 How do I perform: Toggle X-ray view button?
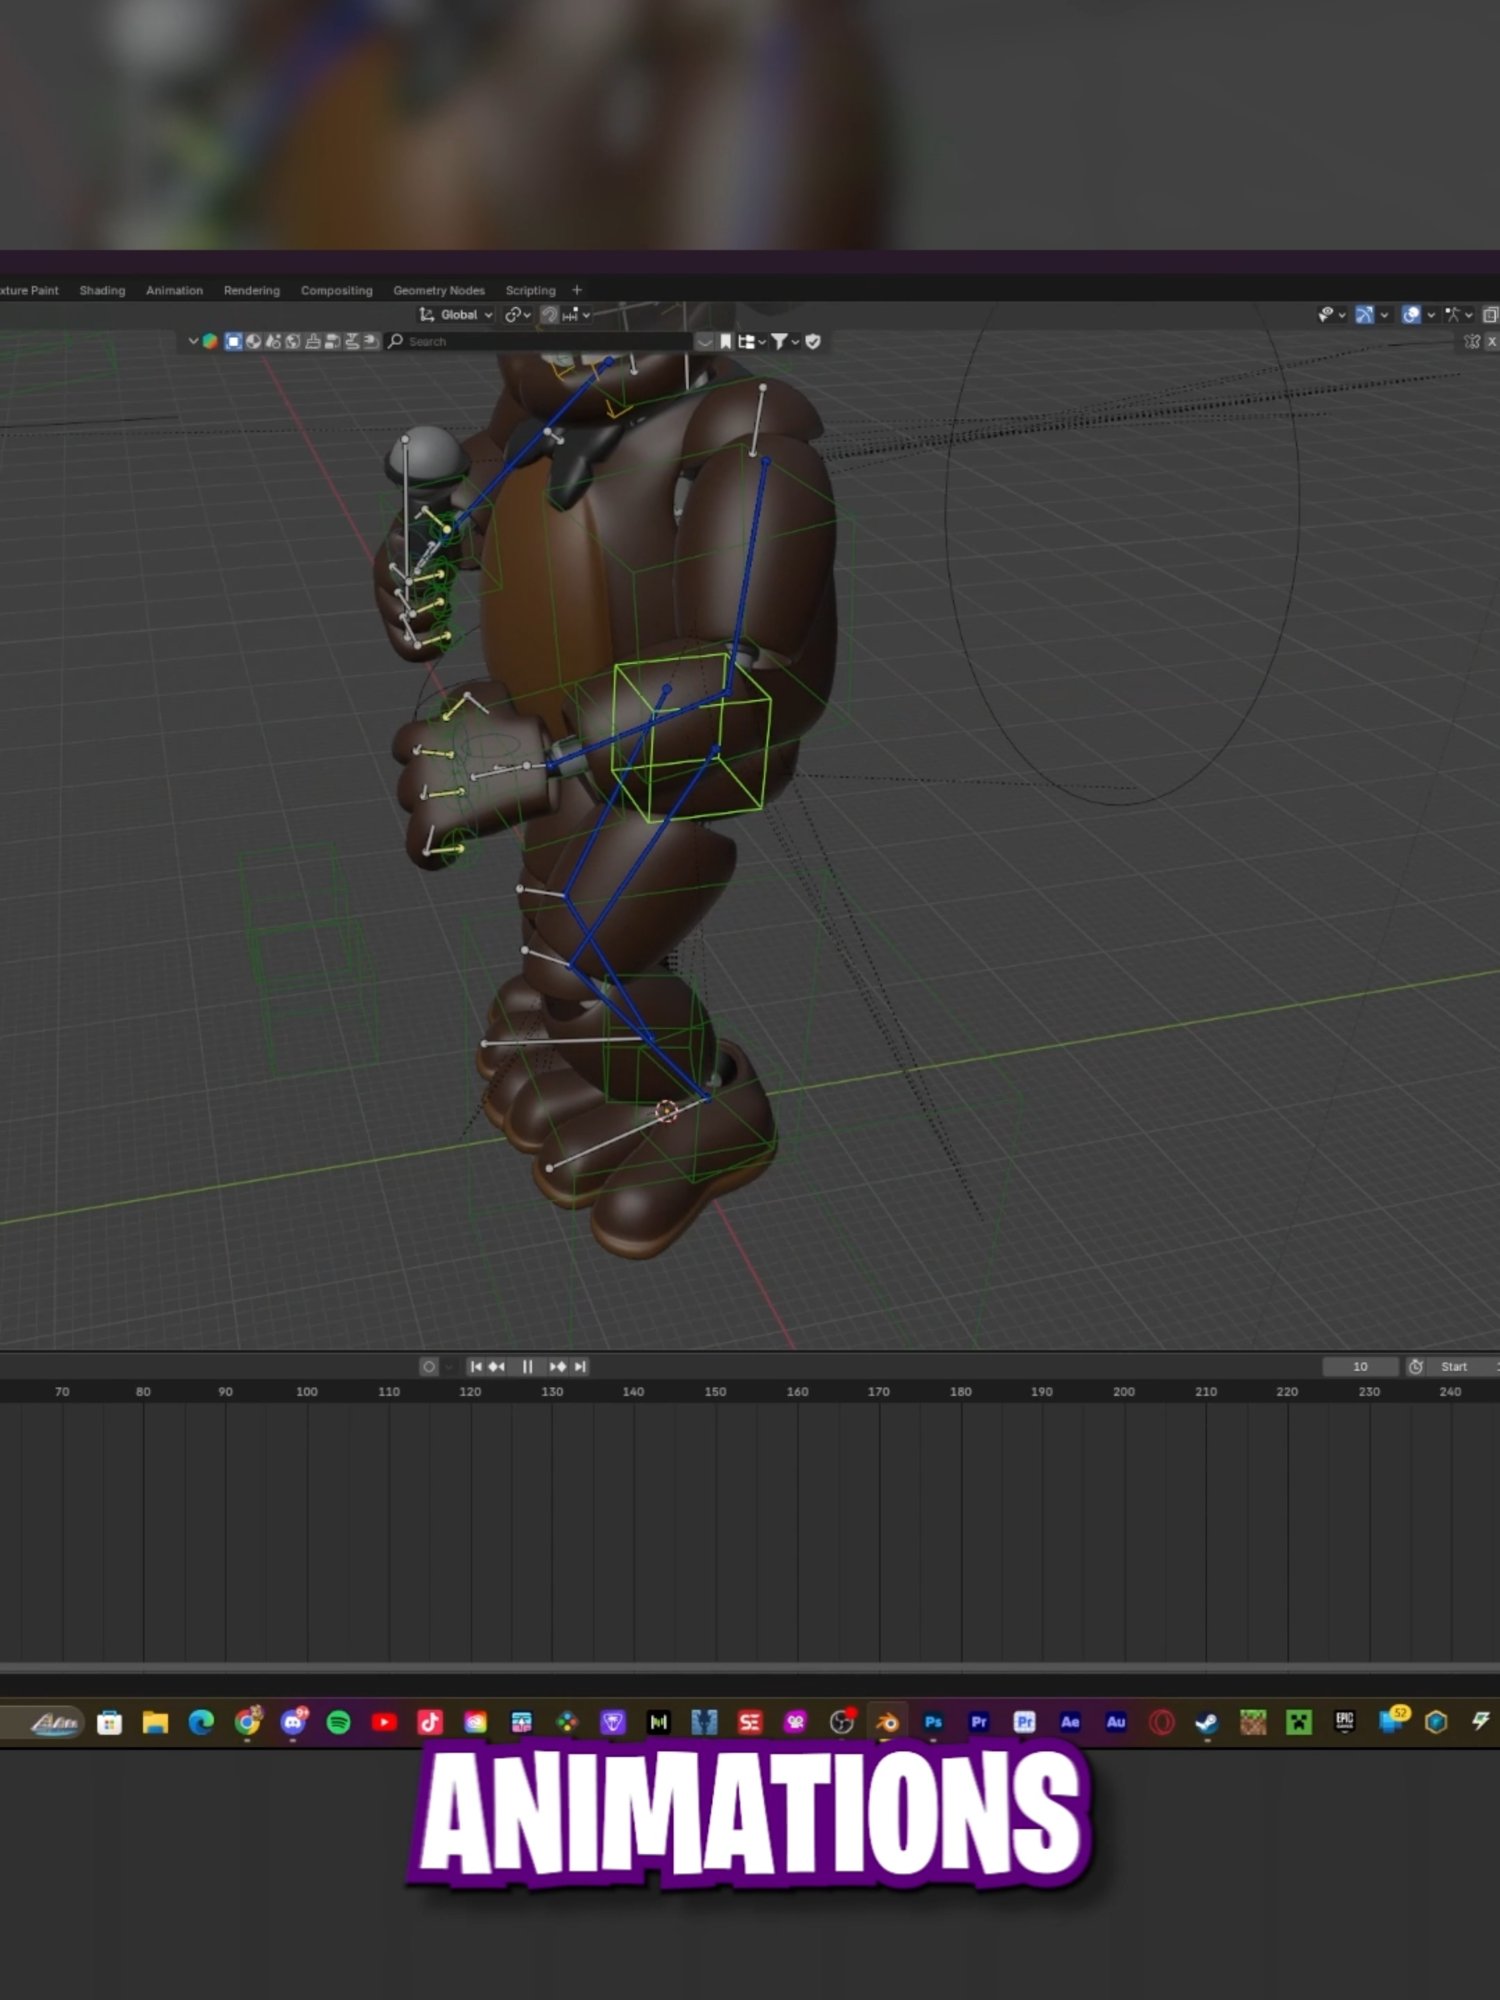[x=1490, y=315]
